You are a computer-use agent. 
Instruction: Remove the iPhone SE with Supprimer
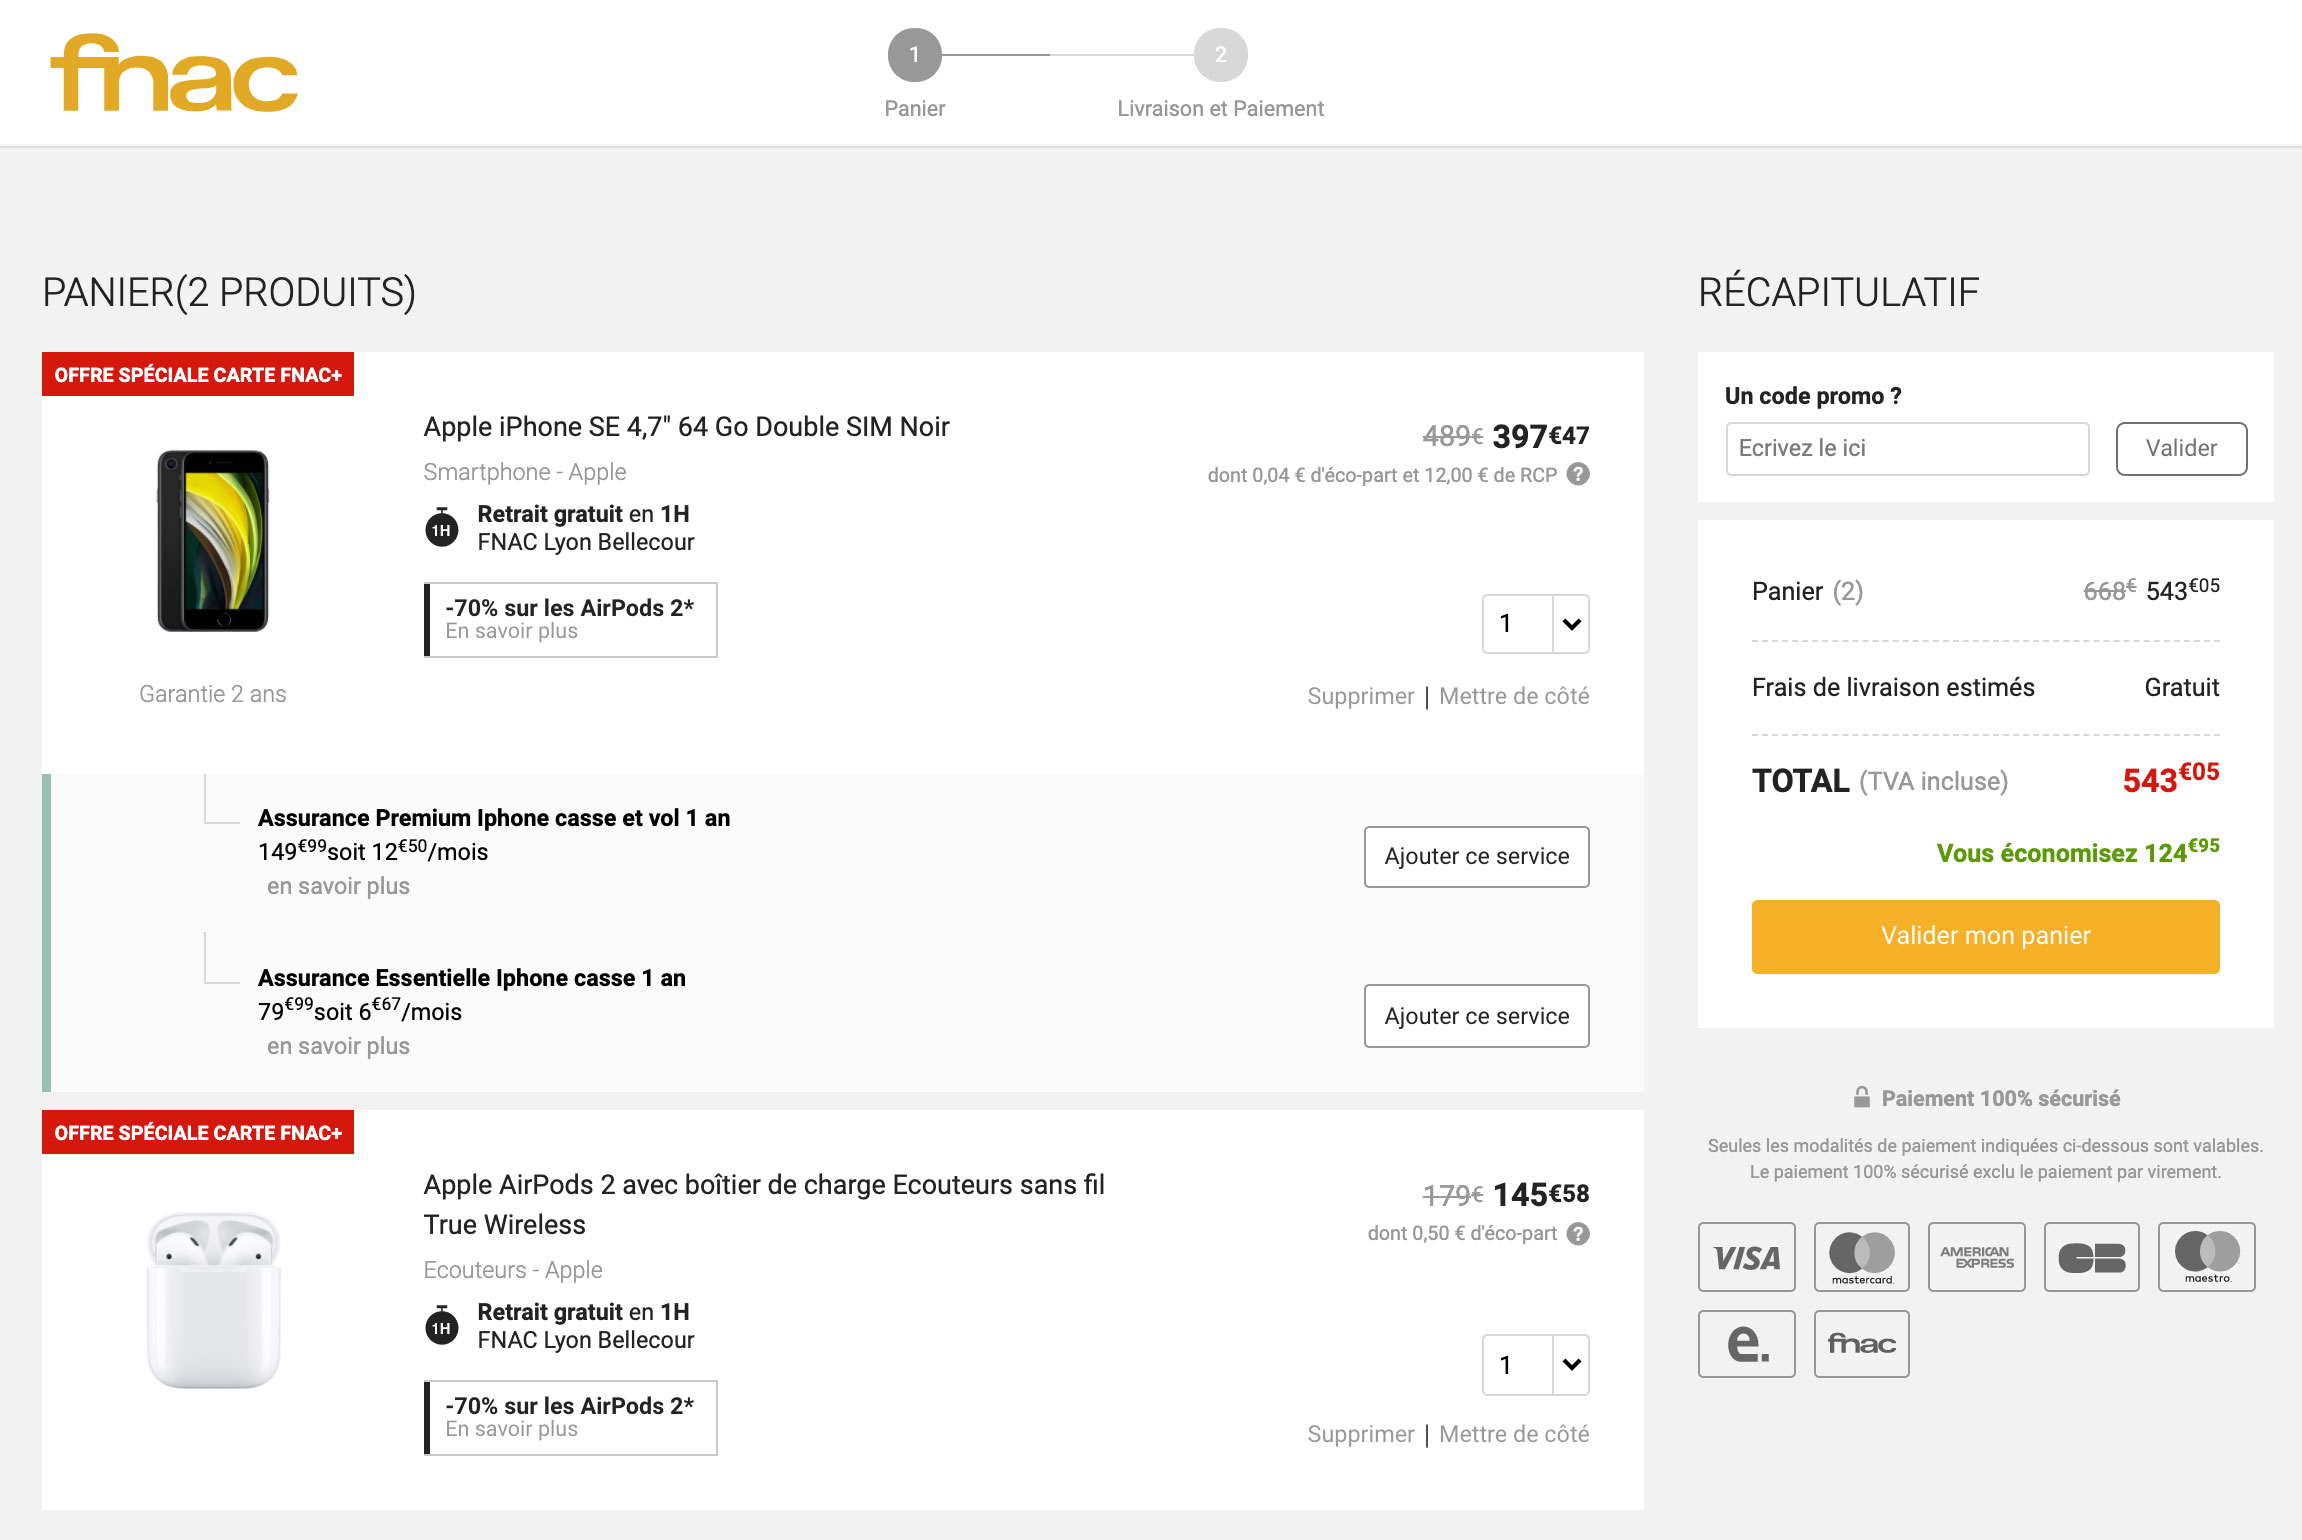click(1360, 696)
